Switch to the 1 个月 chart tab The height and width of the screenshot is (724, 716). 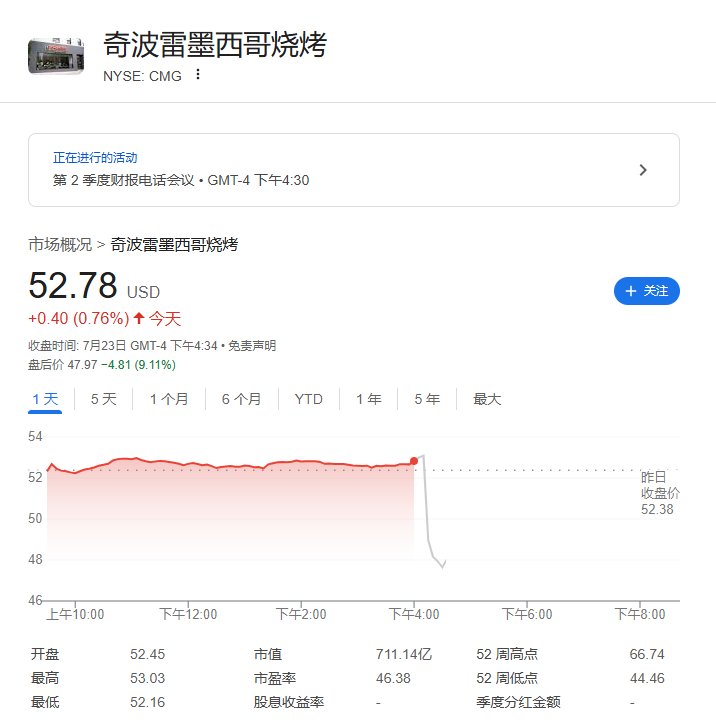pos(169,399)
